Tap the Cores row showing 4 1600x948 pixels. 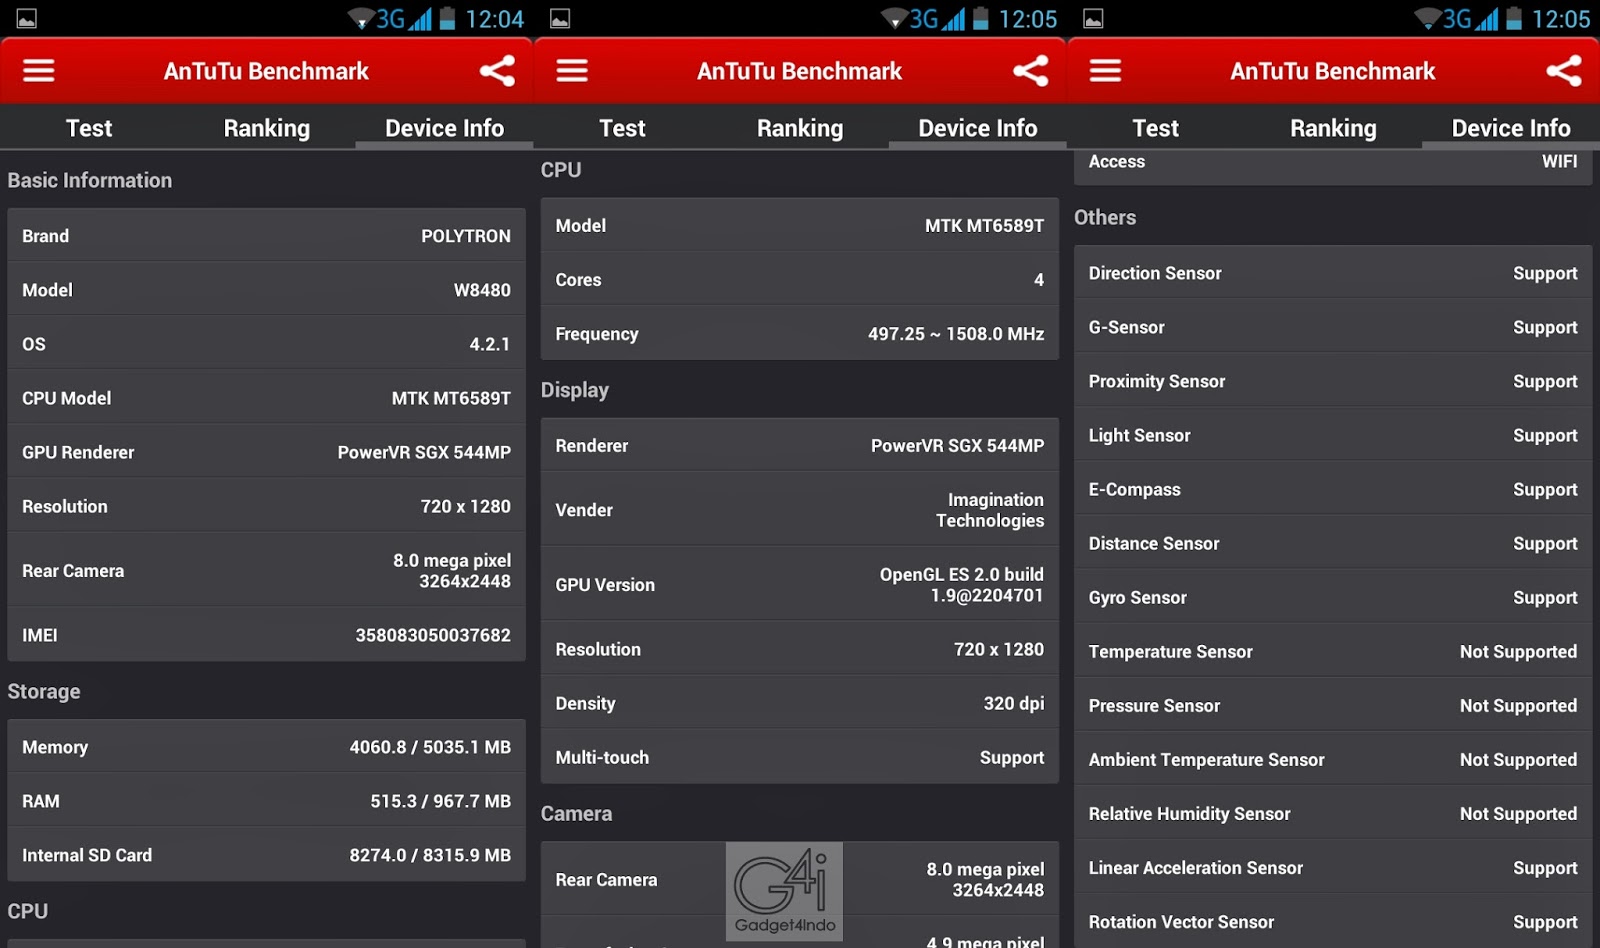pyautogui.click(x=800, y=280)
